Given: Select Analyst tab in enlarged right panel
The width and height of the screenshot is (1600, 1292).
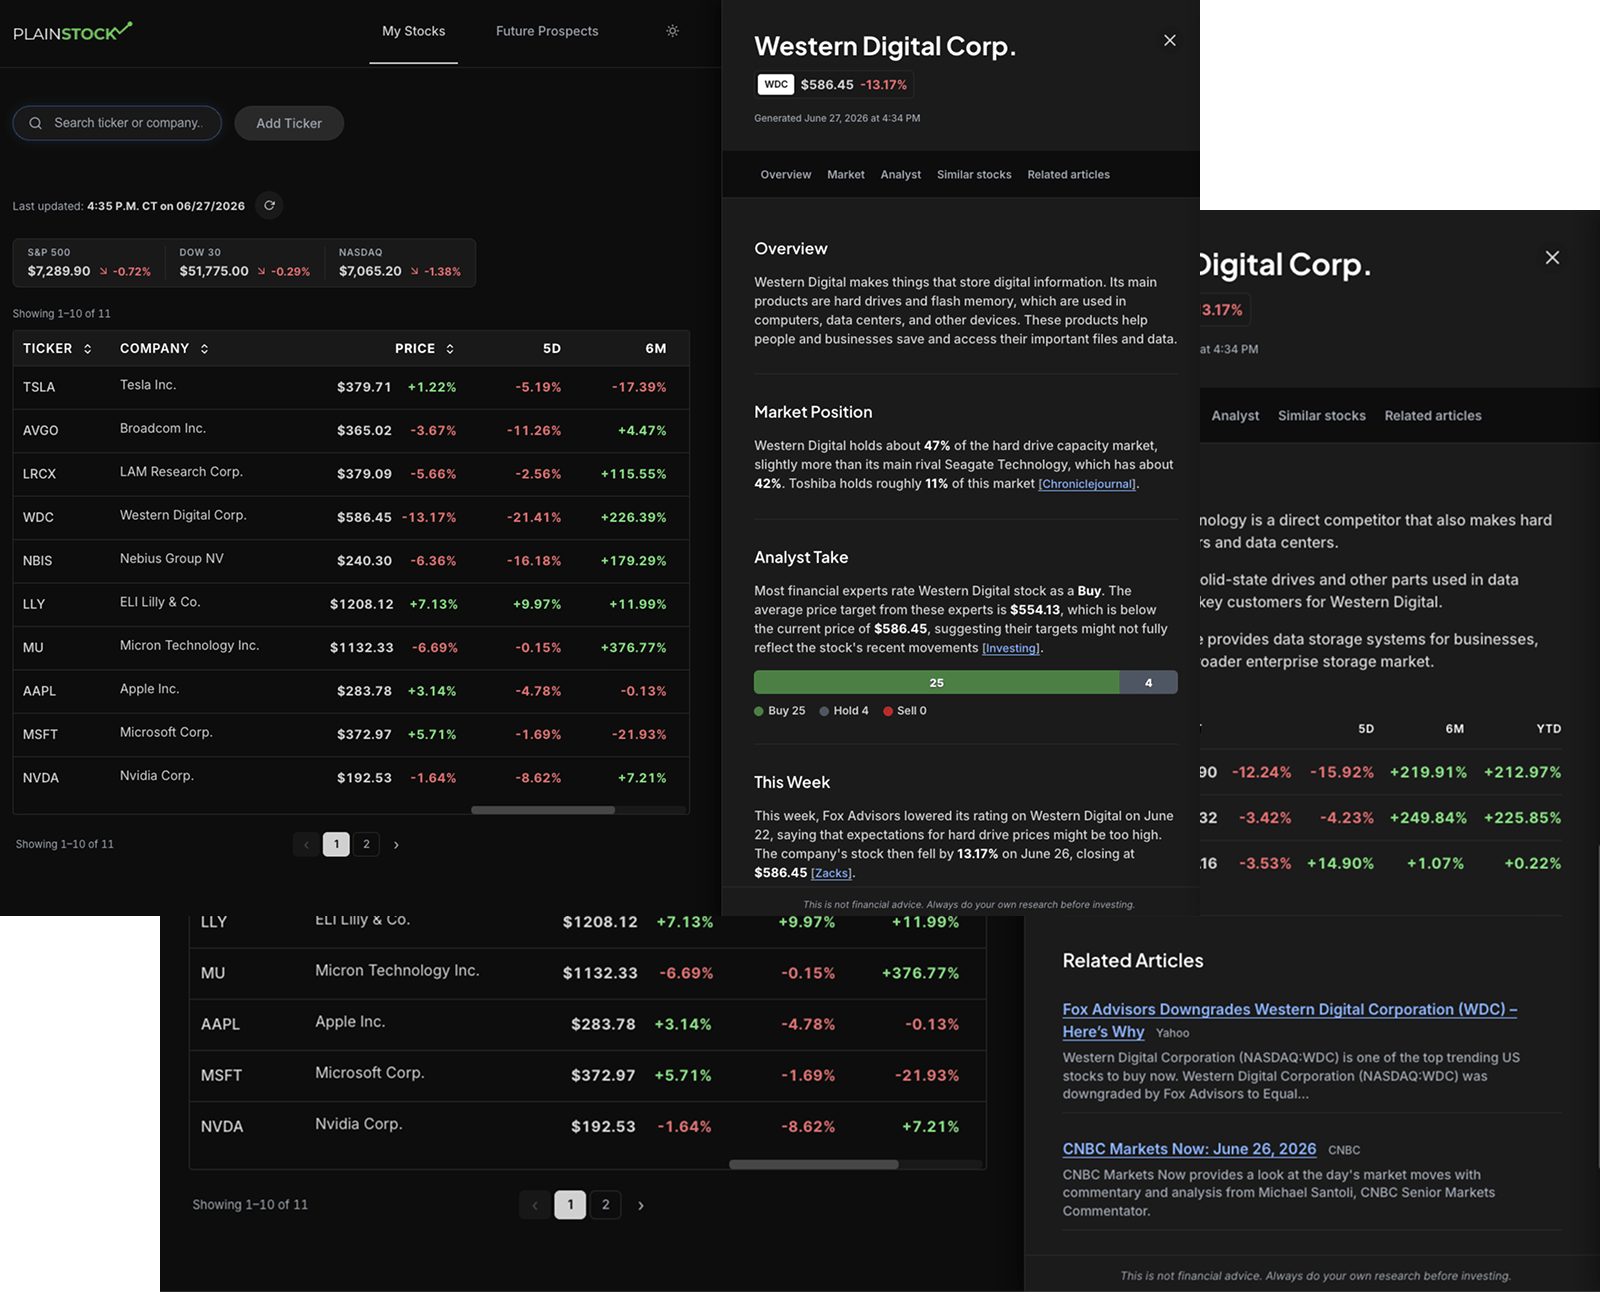Looking at the screenshot, I should tap(1235, 415).
